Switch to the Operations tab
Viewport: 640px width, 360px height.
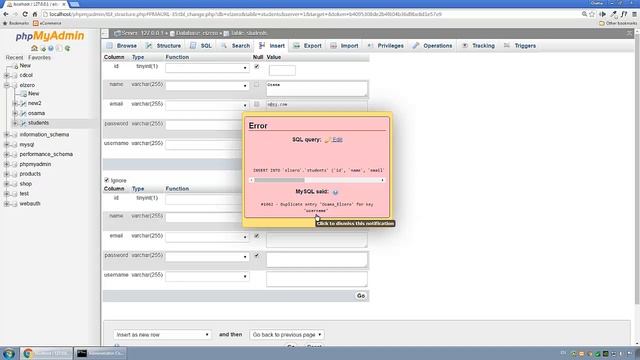coord(432,46)
